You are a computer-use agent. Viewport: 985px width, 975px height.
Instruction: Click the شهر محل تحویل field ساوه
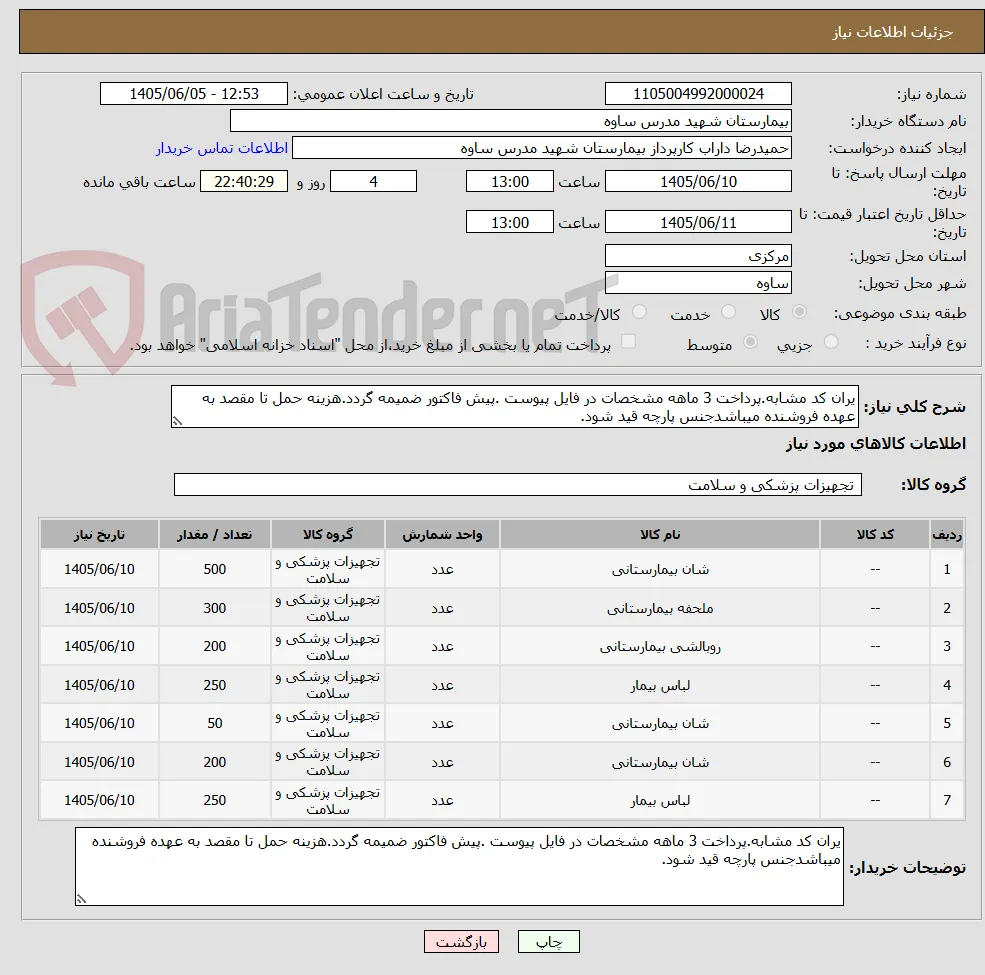[x=698, y=283]
